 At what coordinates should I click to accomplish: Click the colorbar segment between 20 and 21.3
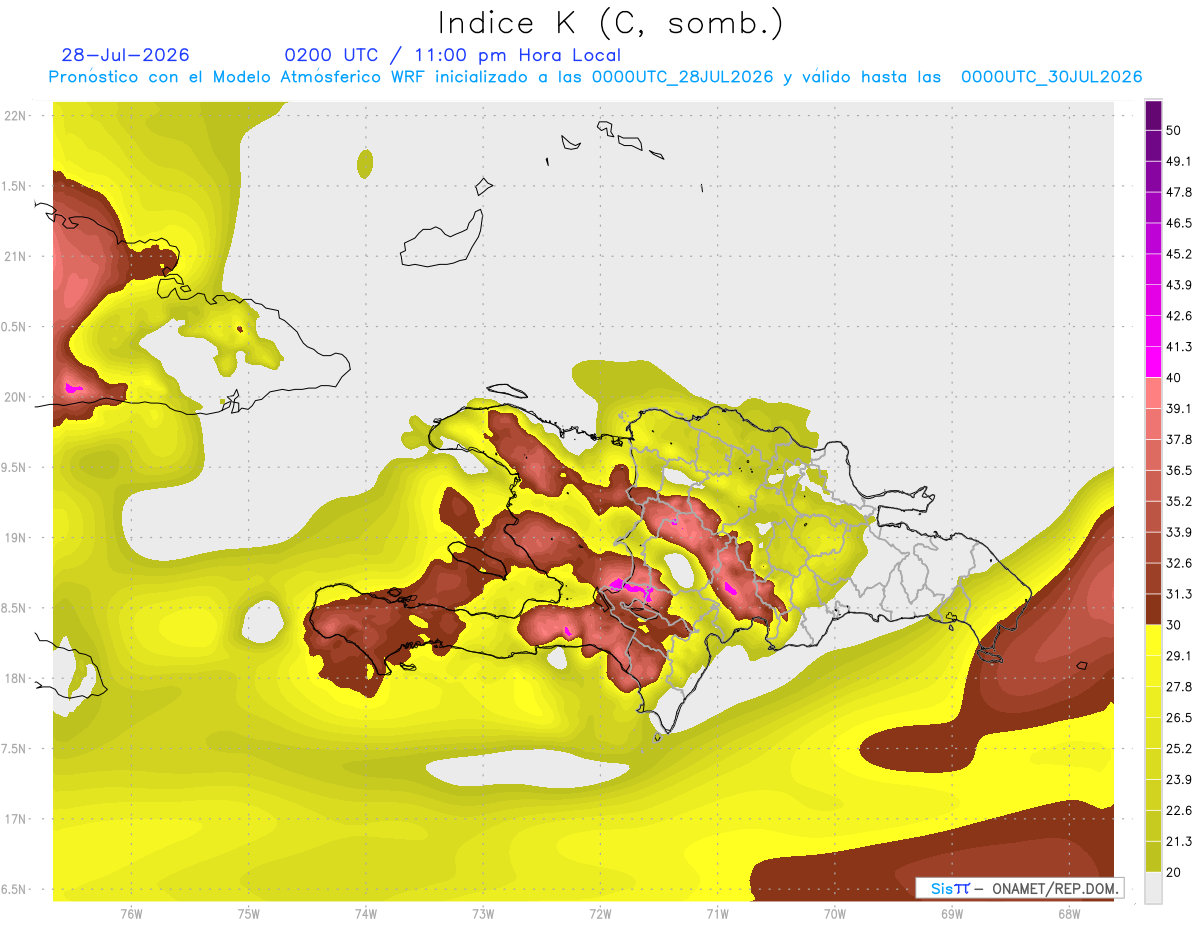(x=1153, y=856)
